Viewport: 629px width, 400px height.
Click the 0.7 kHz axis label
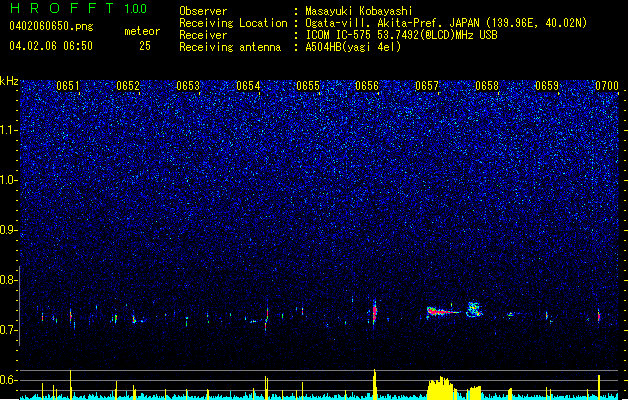pos(9,330)
